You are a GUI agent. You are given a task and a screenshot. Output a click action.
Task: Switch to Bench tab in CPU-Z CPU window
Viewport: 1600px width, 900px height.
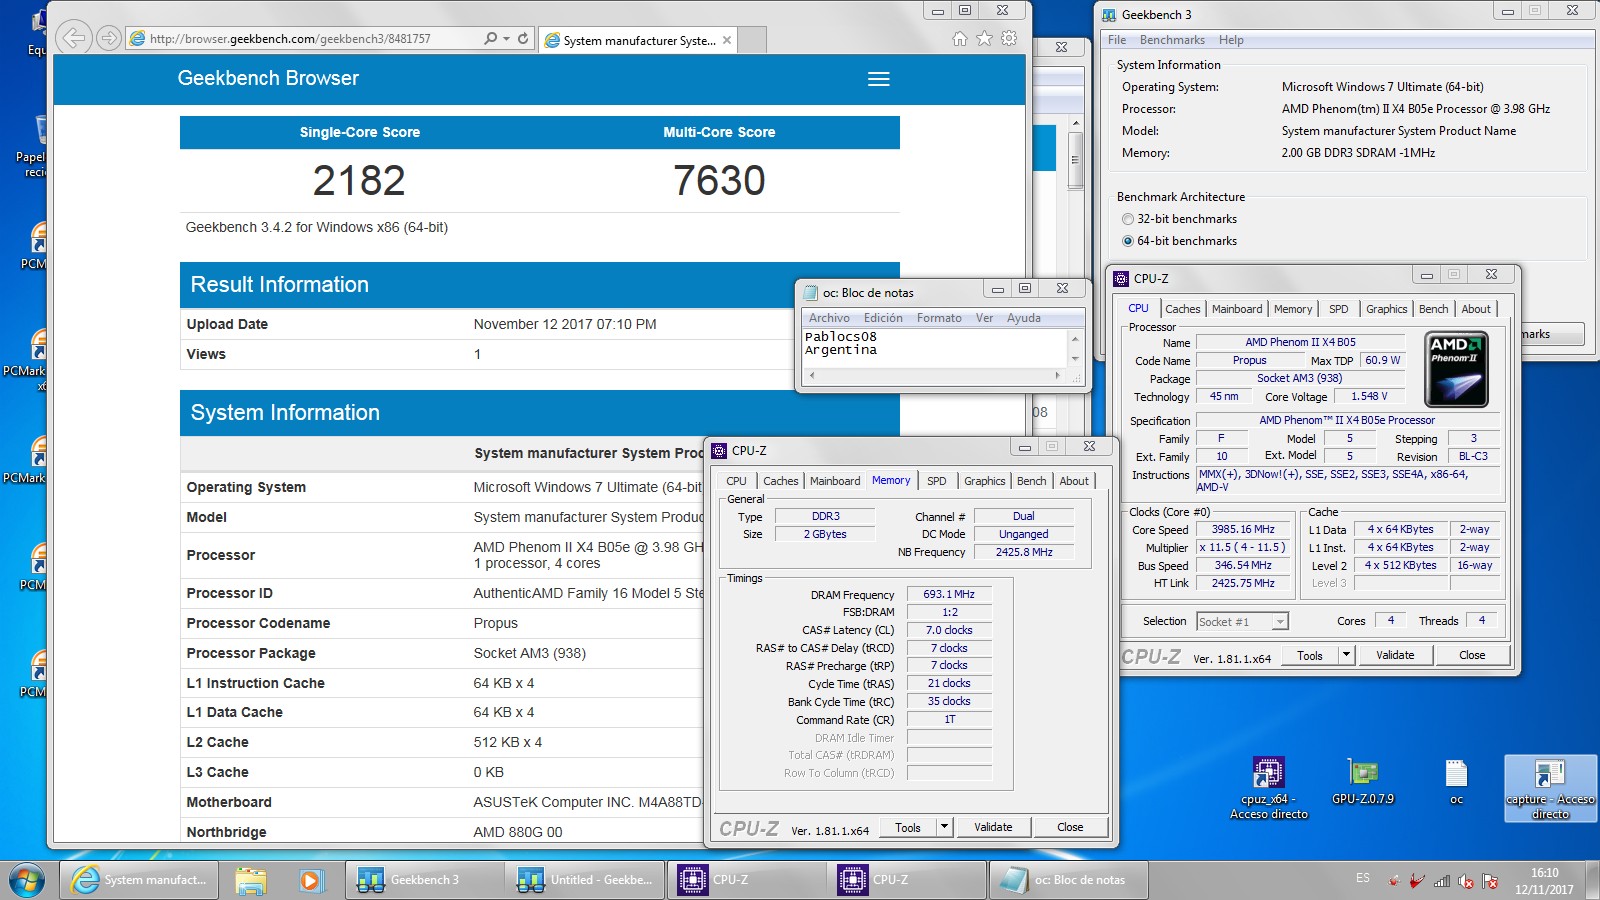pyautogui.click(x=1433, y=309)
